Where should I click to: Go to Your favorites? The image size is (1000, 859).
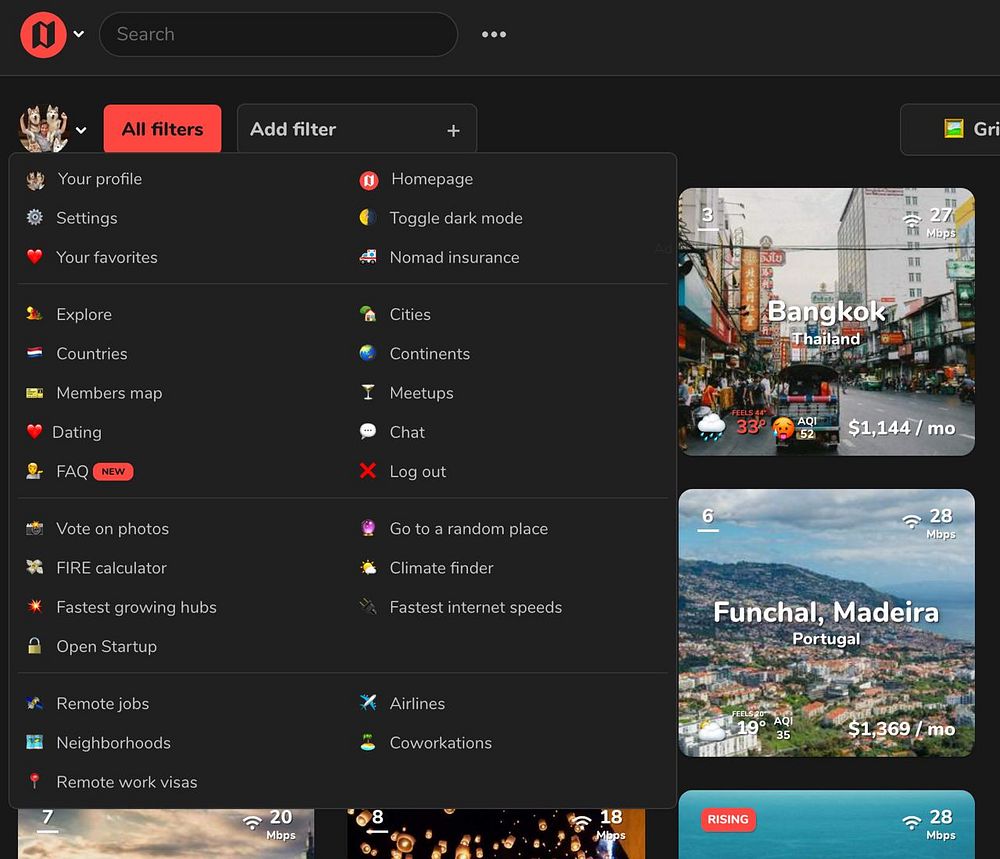(107, 257)
